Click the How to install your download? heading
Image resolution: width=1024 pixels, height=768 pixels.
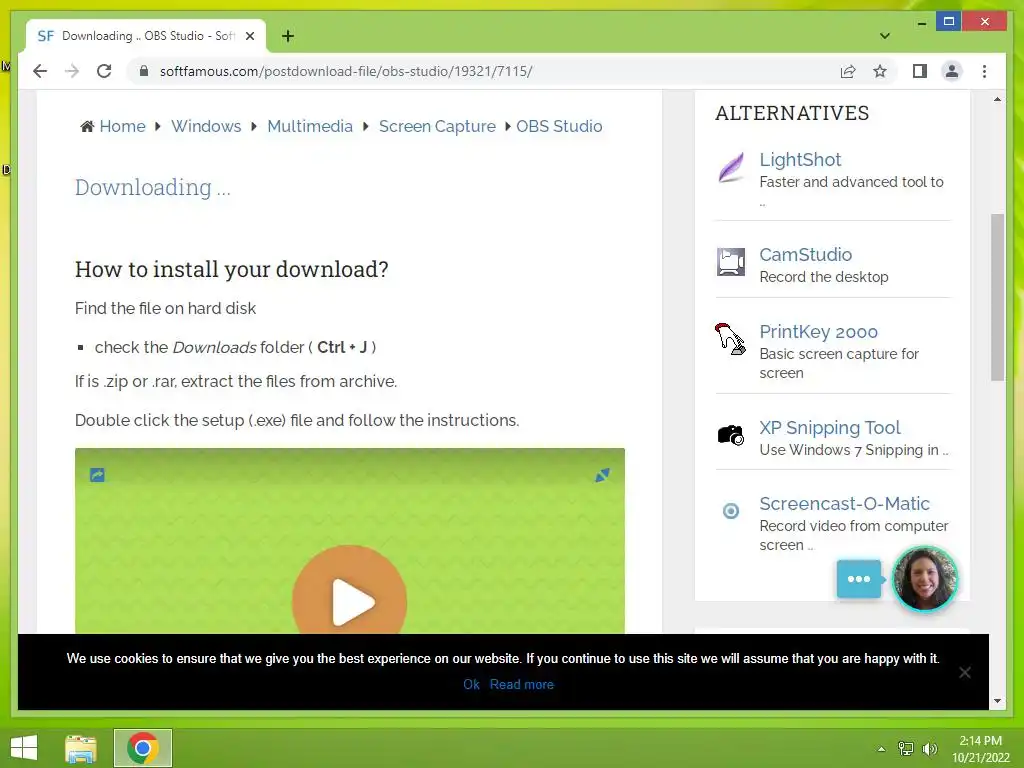pos(231,269)
